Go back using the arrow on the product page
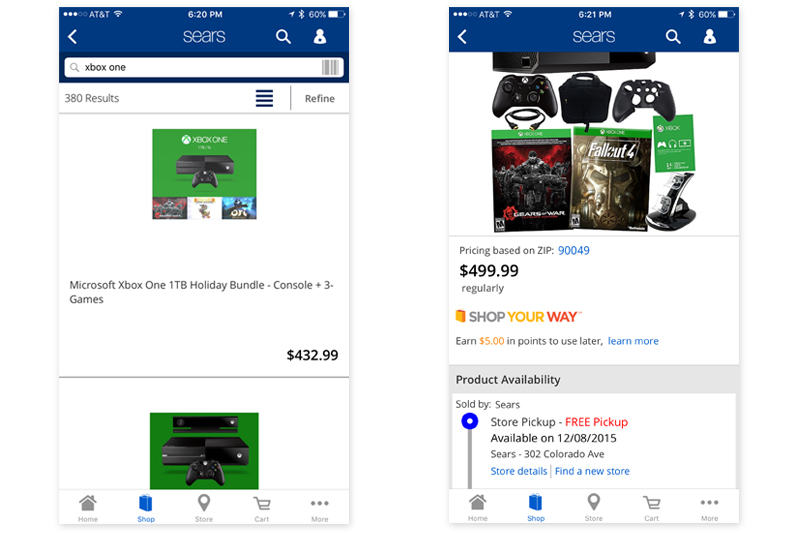Image resolution: width=800 pixels, height=533 pixels. 462,37
